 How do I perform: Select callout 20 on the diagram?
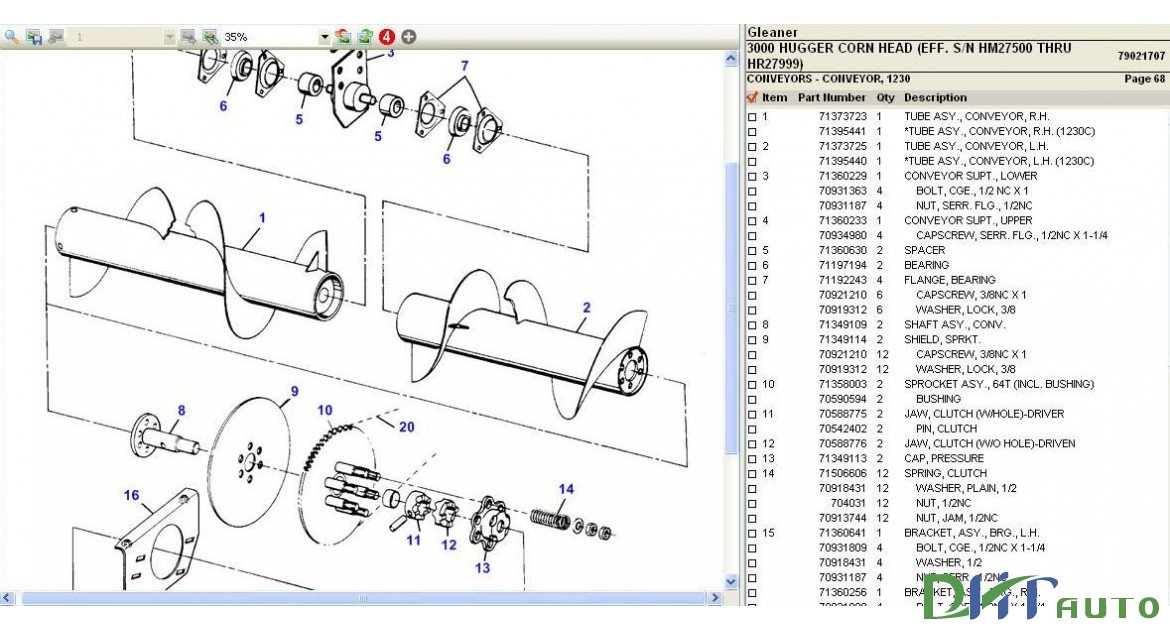407,427
